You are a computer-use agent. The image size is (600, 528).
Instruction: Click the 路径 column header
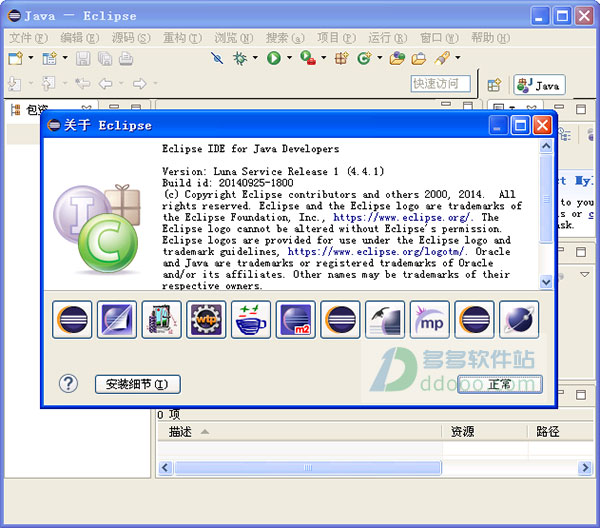(561, 432)
